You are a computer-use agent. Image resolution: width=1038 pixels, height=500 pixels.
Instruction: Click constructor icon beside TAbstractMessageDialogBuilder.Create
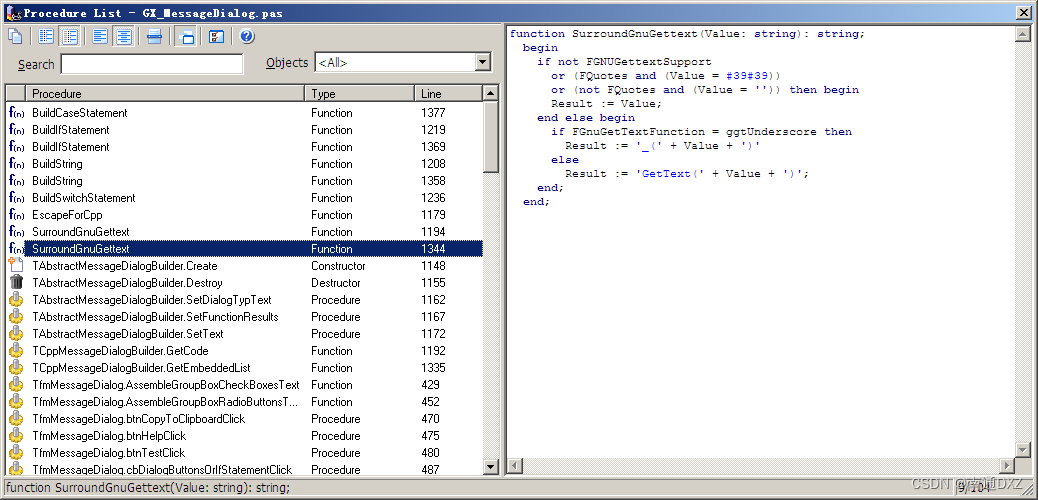click(17, 266)
